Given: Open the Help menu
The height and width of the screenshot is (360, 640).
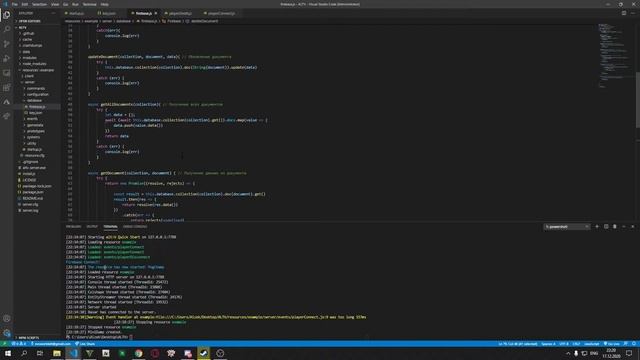Looking at the screenshot, I should (x=104, y=4).
